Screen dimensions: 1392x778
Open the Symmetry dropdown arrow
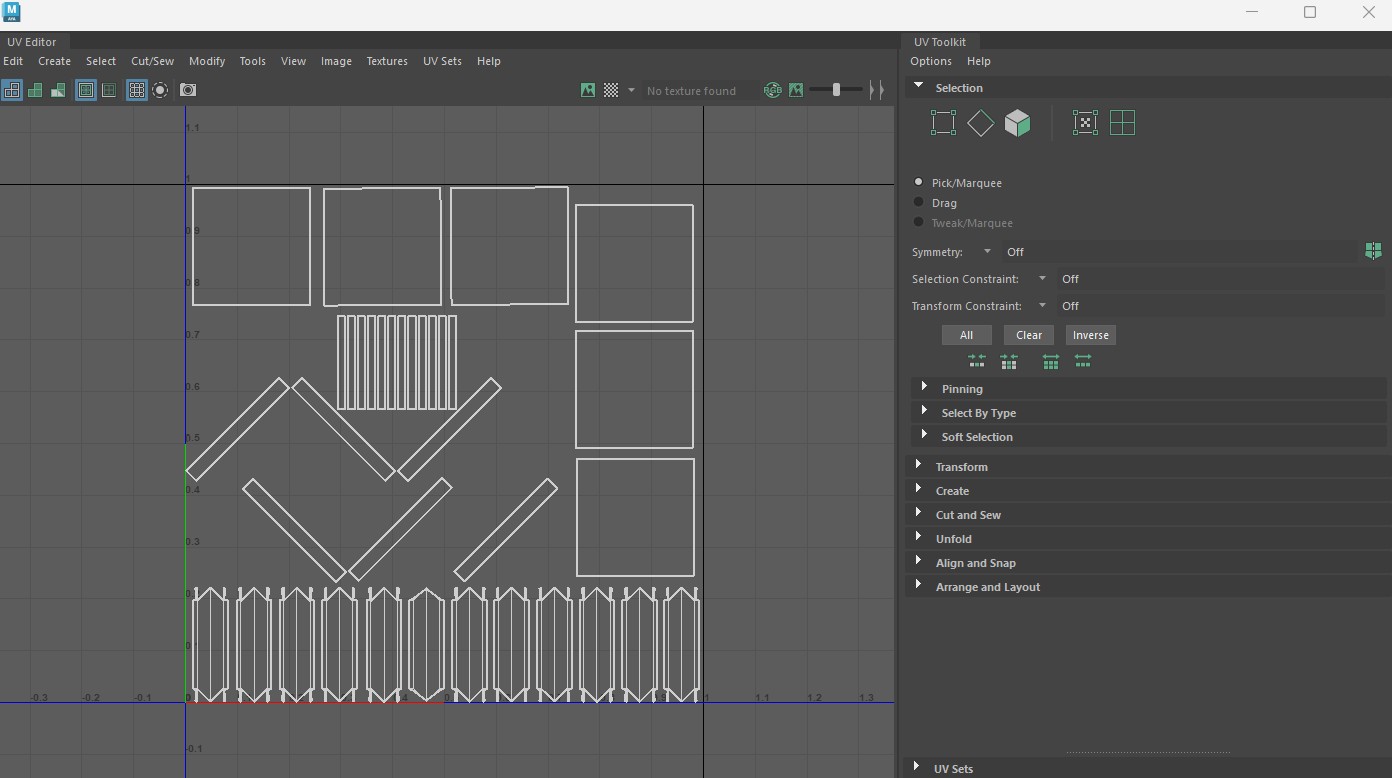tap(987, 251)
